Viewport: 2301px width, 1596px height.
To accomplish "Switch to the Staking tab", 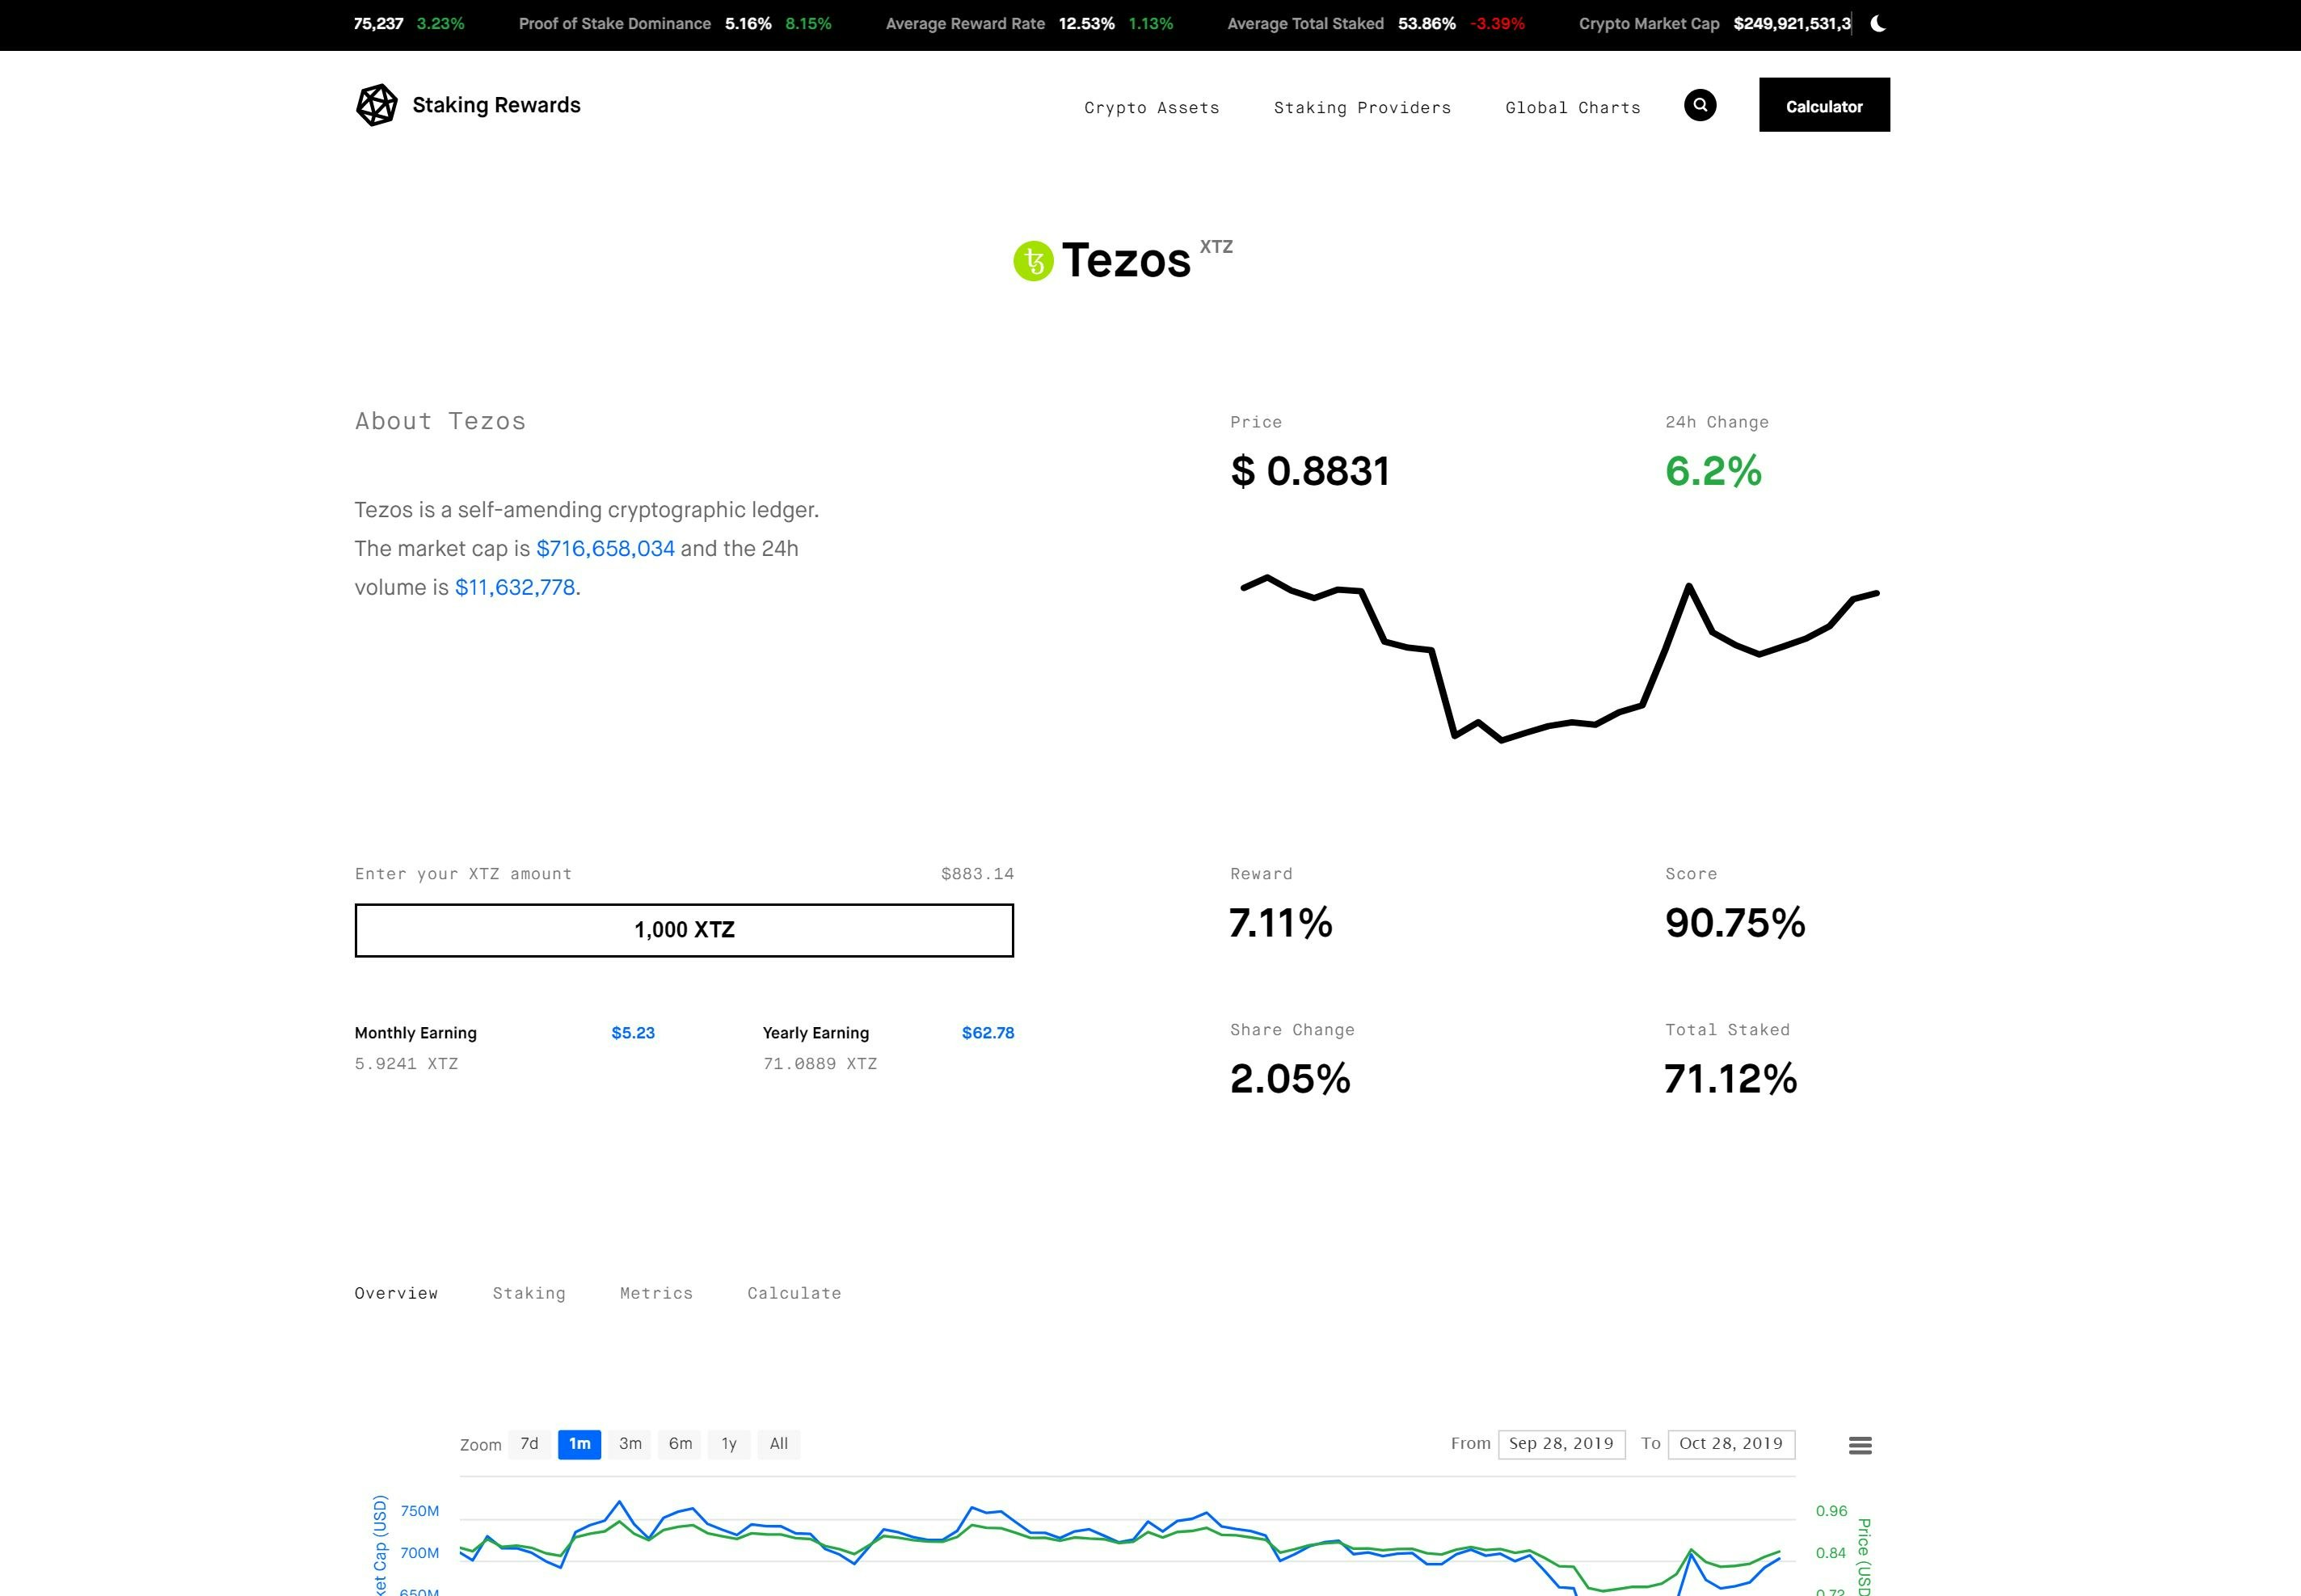I will [x=528, y=1293].
